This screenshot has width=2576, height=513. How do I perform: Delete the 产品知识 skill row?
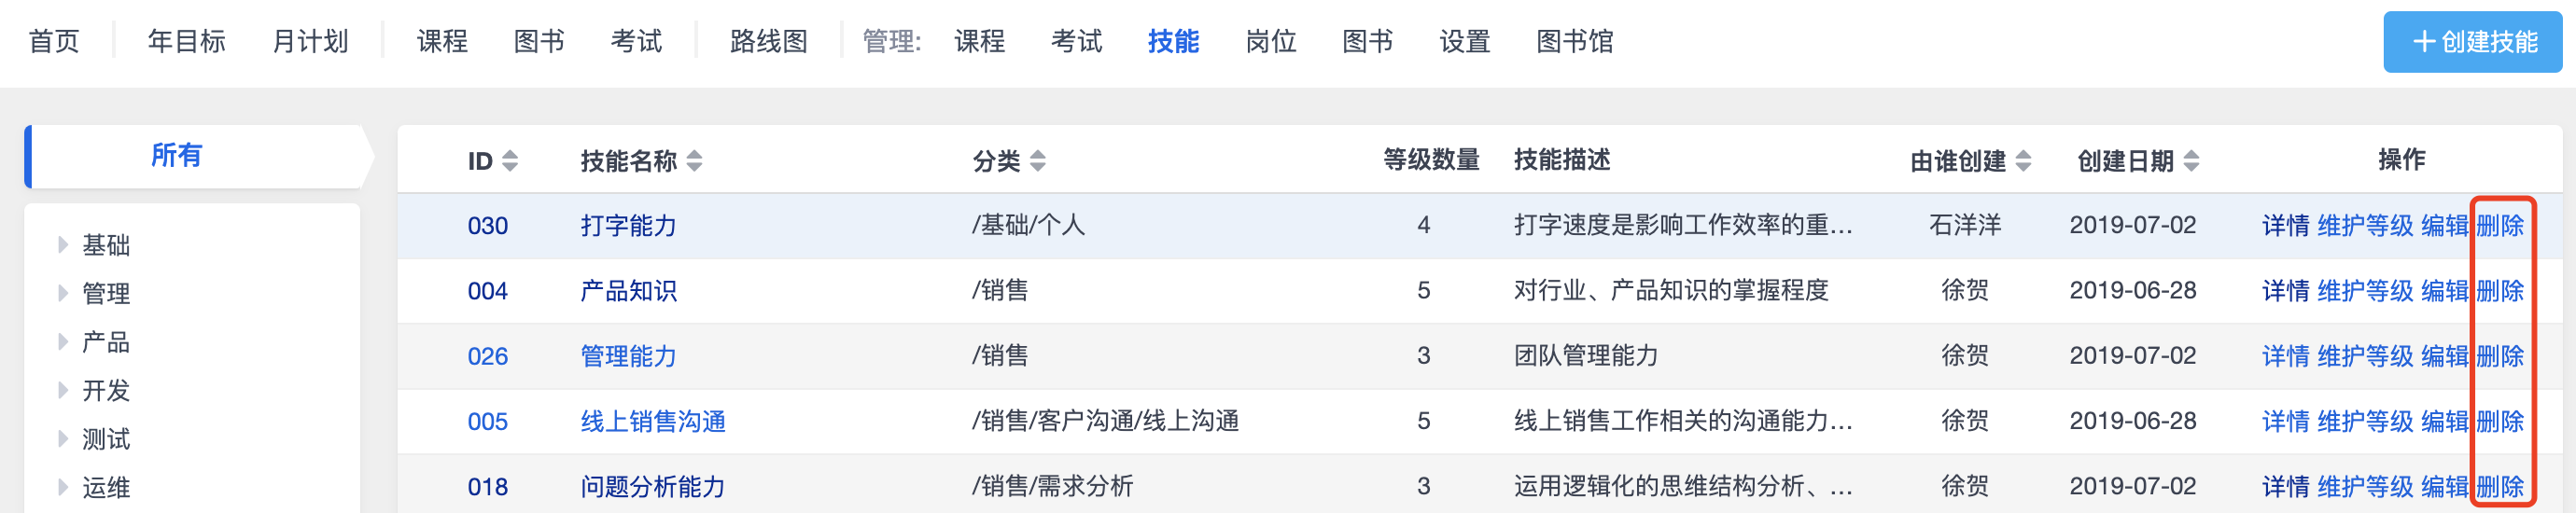click(2499, 291)
